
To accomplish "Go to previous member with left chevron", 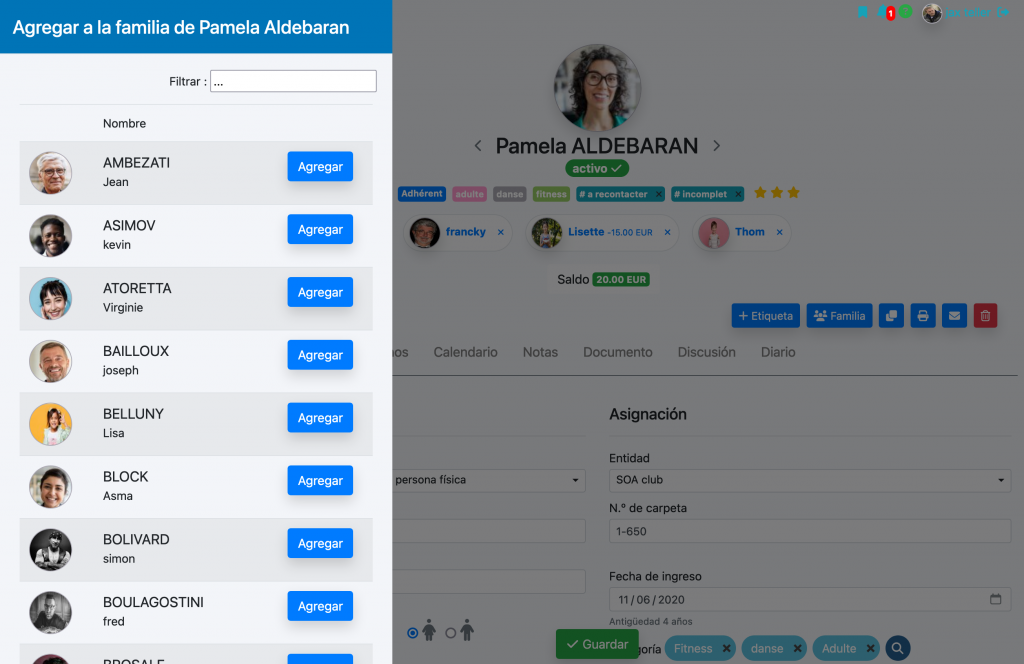I will coord(478,146).
